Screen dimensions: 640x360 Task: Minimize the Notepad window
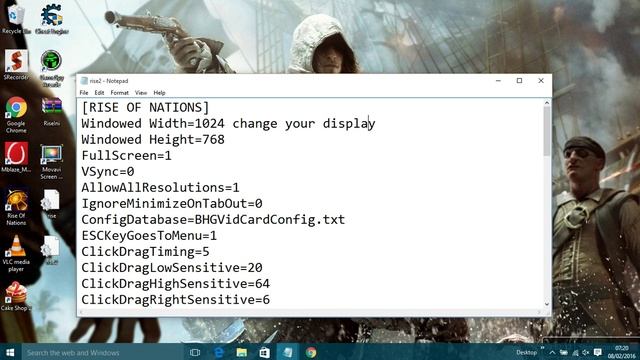(x=498, y=81)
